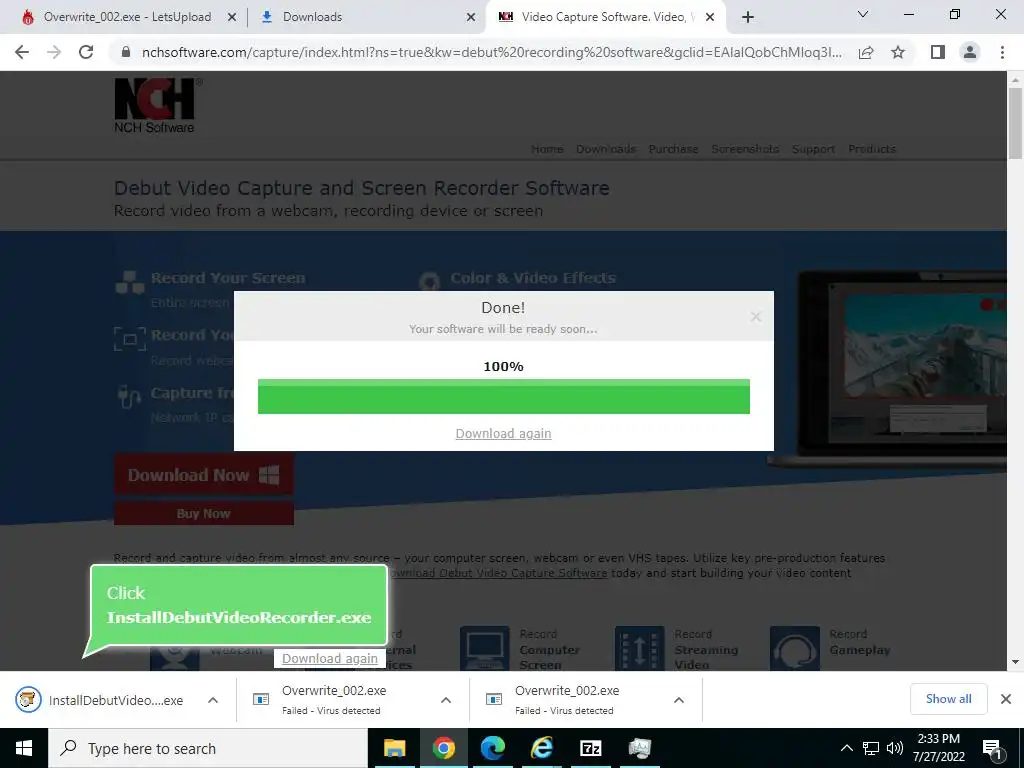Open the Chrome profile avatar icon
Viewport: 1024px width, 768px height.
tap(970, 52)
